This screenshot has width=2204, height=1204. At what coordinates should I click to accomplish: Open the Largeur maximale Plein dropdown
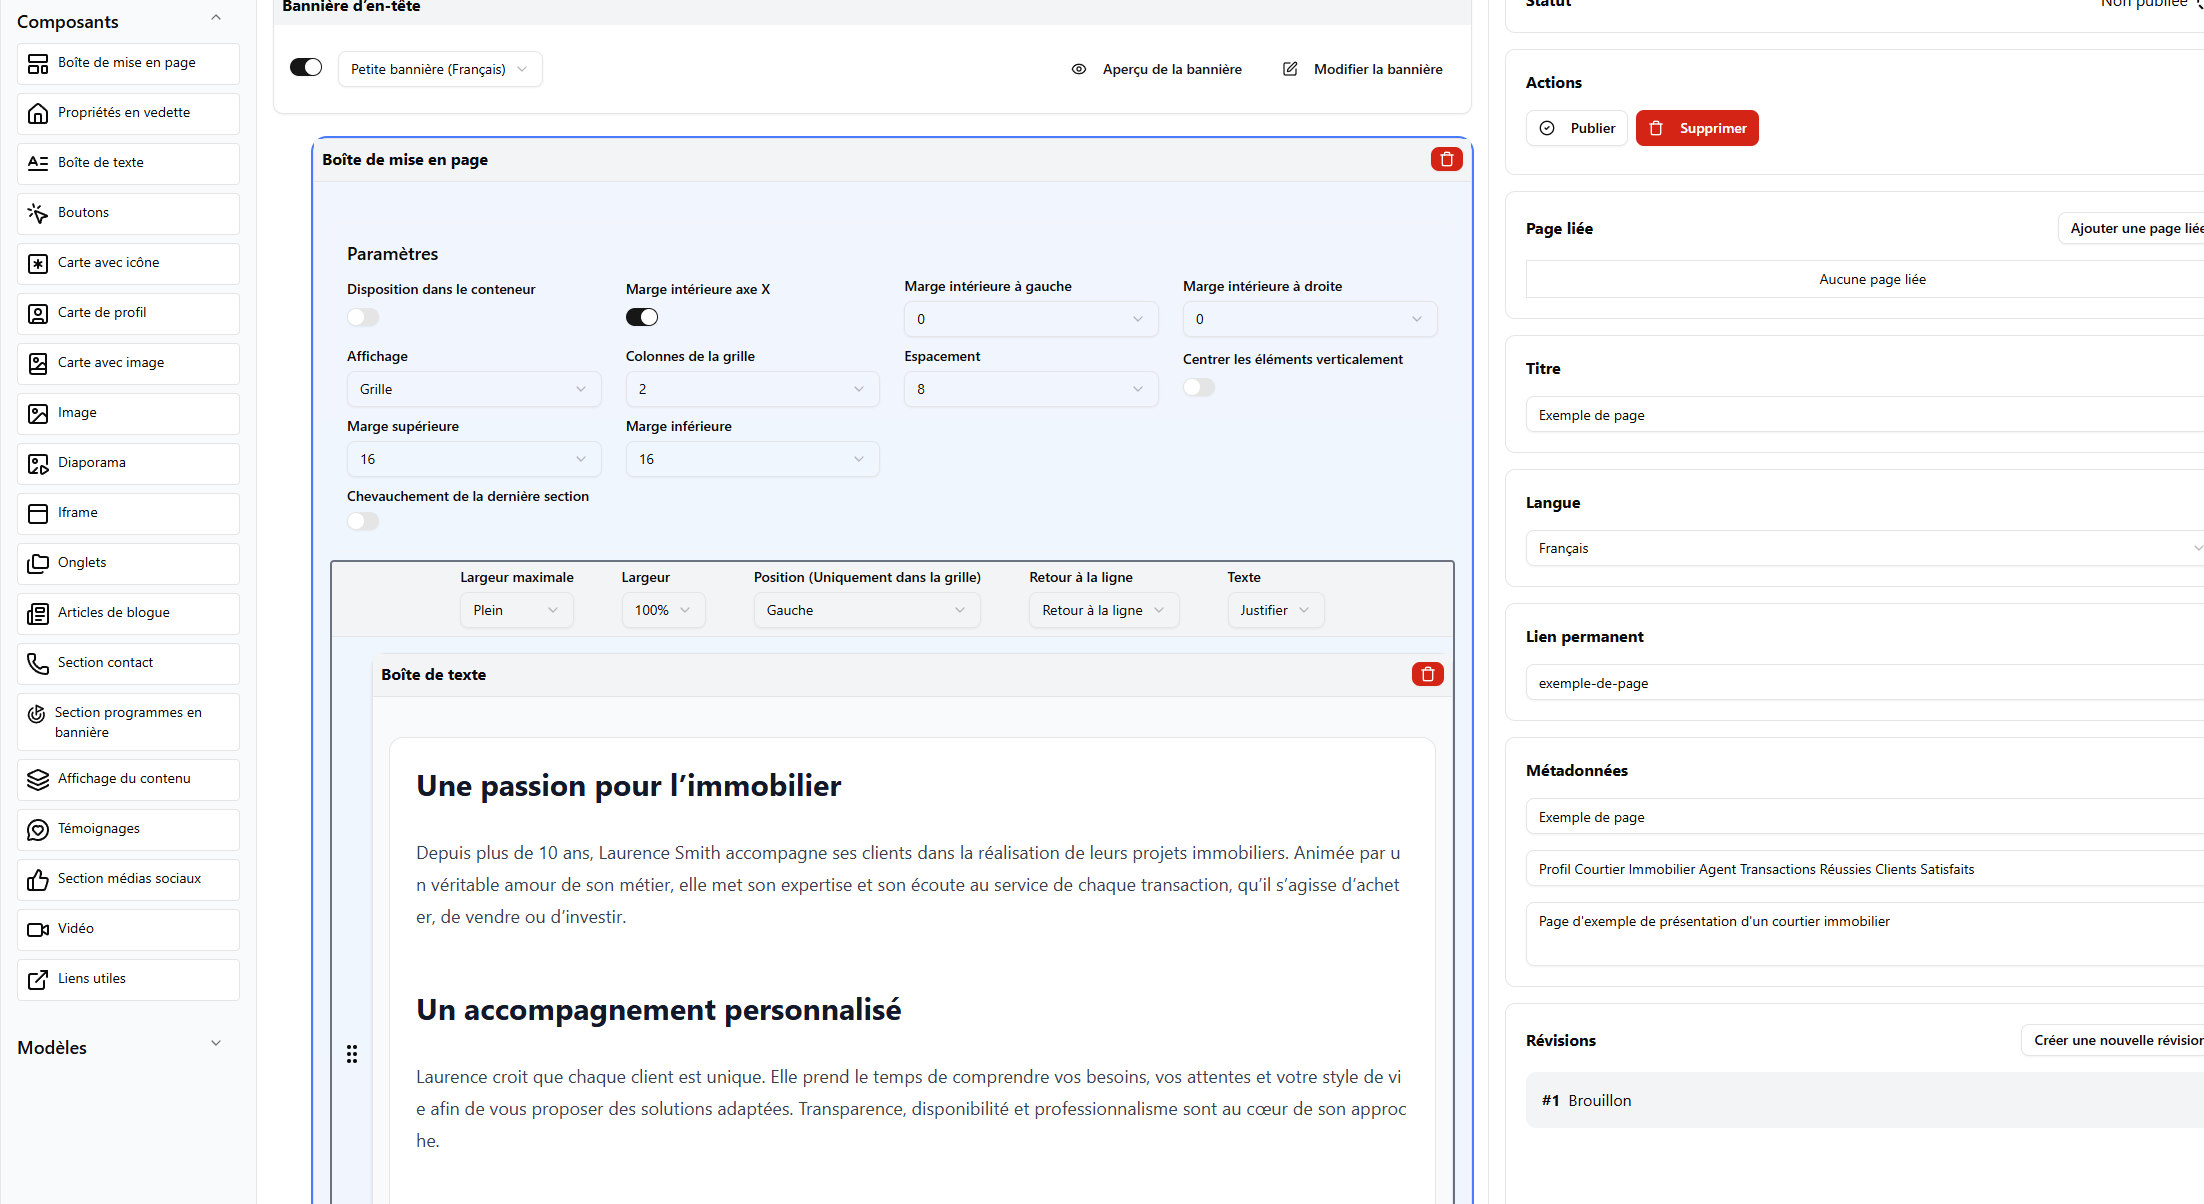517,610
